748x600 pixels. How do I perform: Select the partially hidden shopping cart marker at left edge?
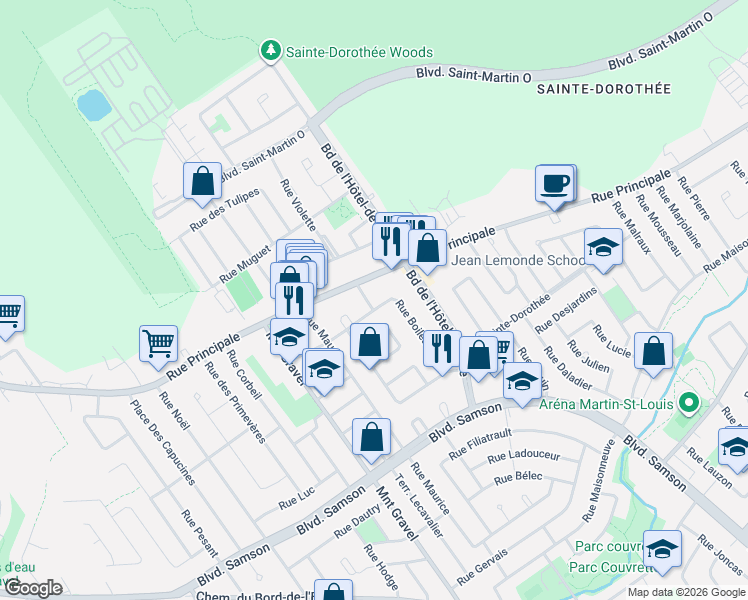[10, 315]
